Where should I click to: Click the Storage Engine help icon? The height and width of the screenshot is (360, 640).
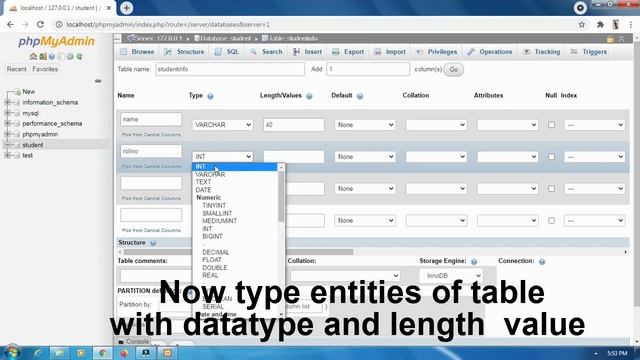474,261
